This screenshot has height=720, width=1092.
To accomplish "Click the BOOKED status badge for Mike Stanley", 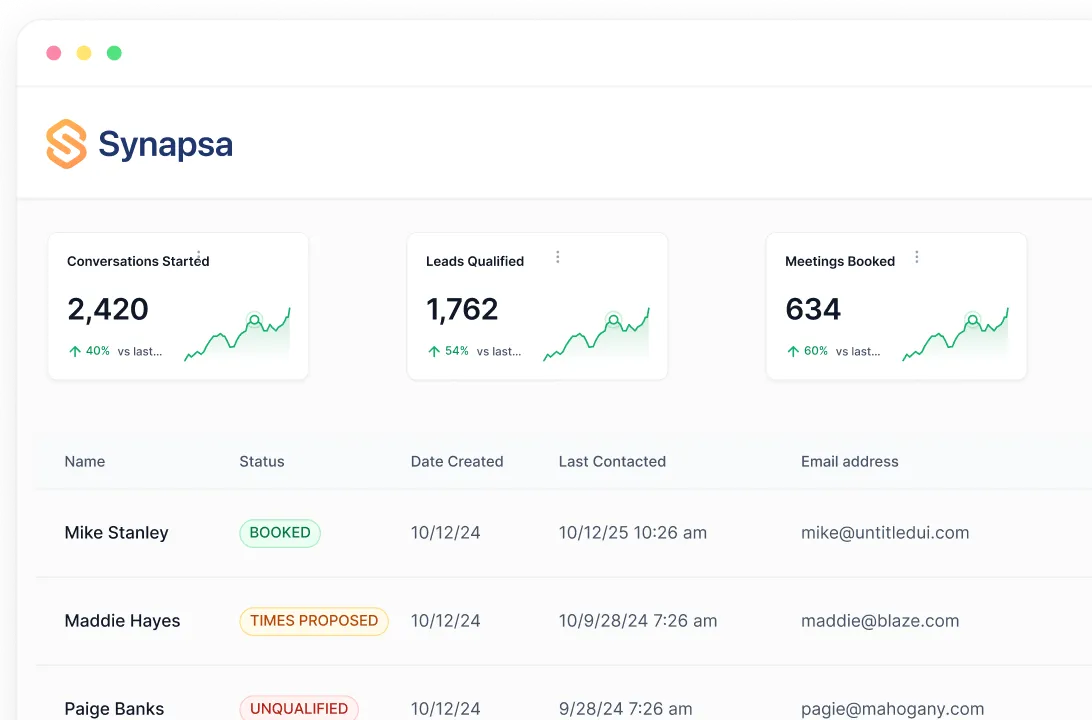I will tap(279, 533).
